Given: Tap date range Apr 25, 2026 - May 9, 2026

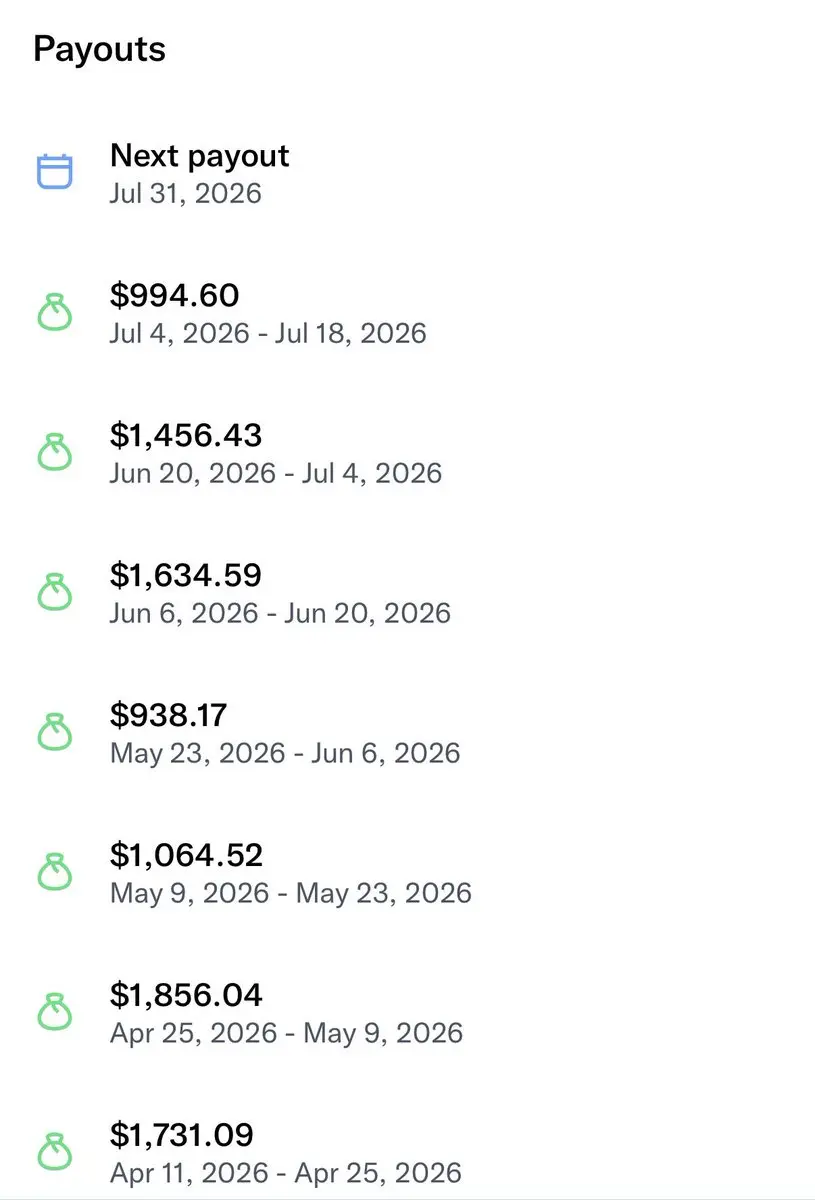Looking at the screenshot, I should coord(286,1033).
